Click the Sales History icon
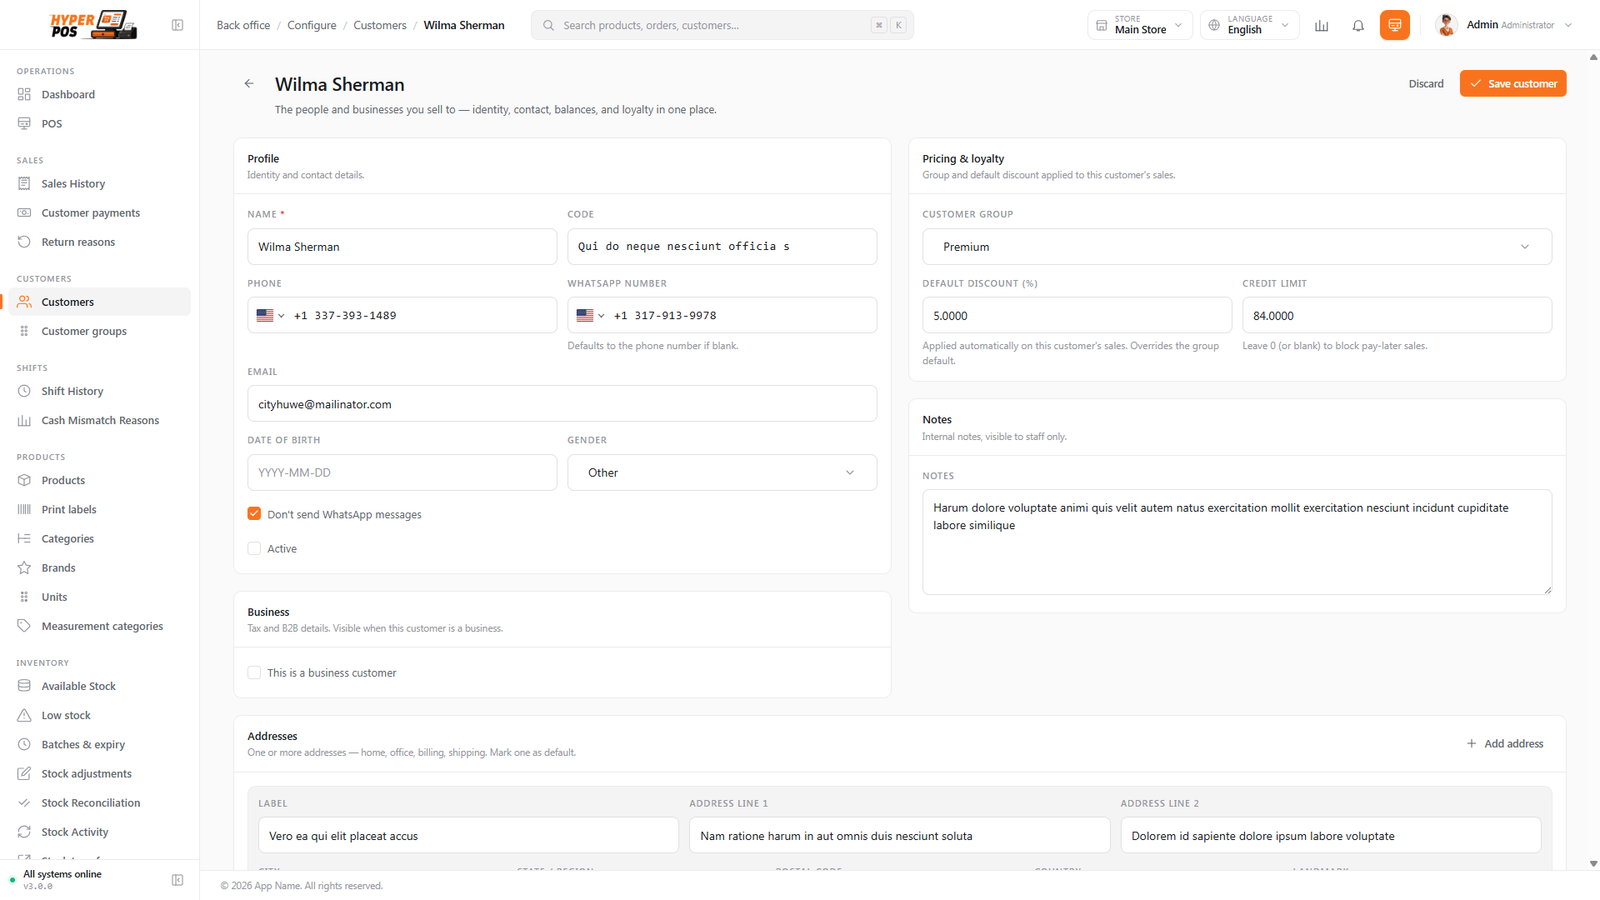The width and height of the screenshot is (1600, 900). 24,183
